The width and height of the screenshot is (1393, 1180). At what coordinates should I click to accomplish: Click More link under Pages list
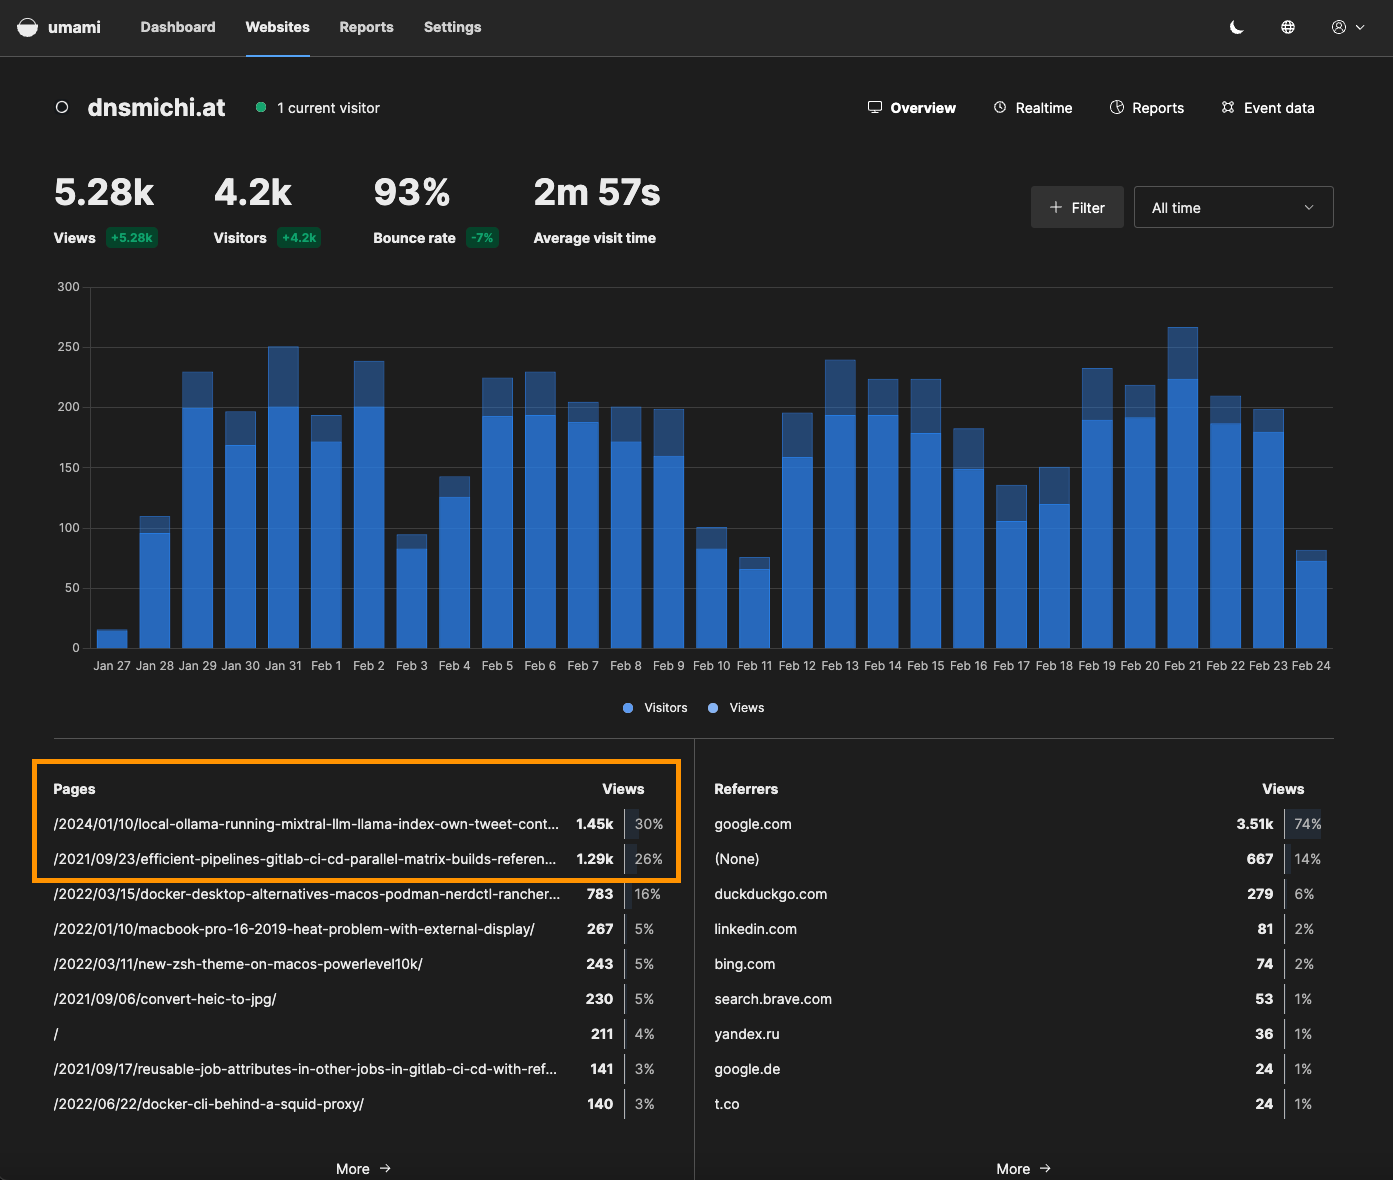[x=363, y=1168]
